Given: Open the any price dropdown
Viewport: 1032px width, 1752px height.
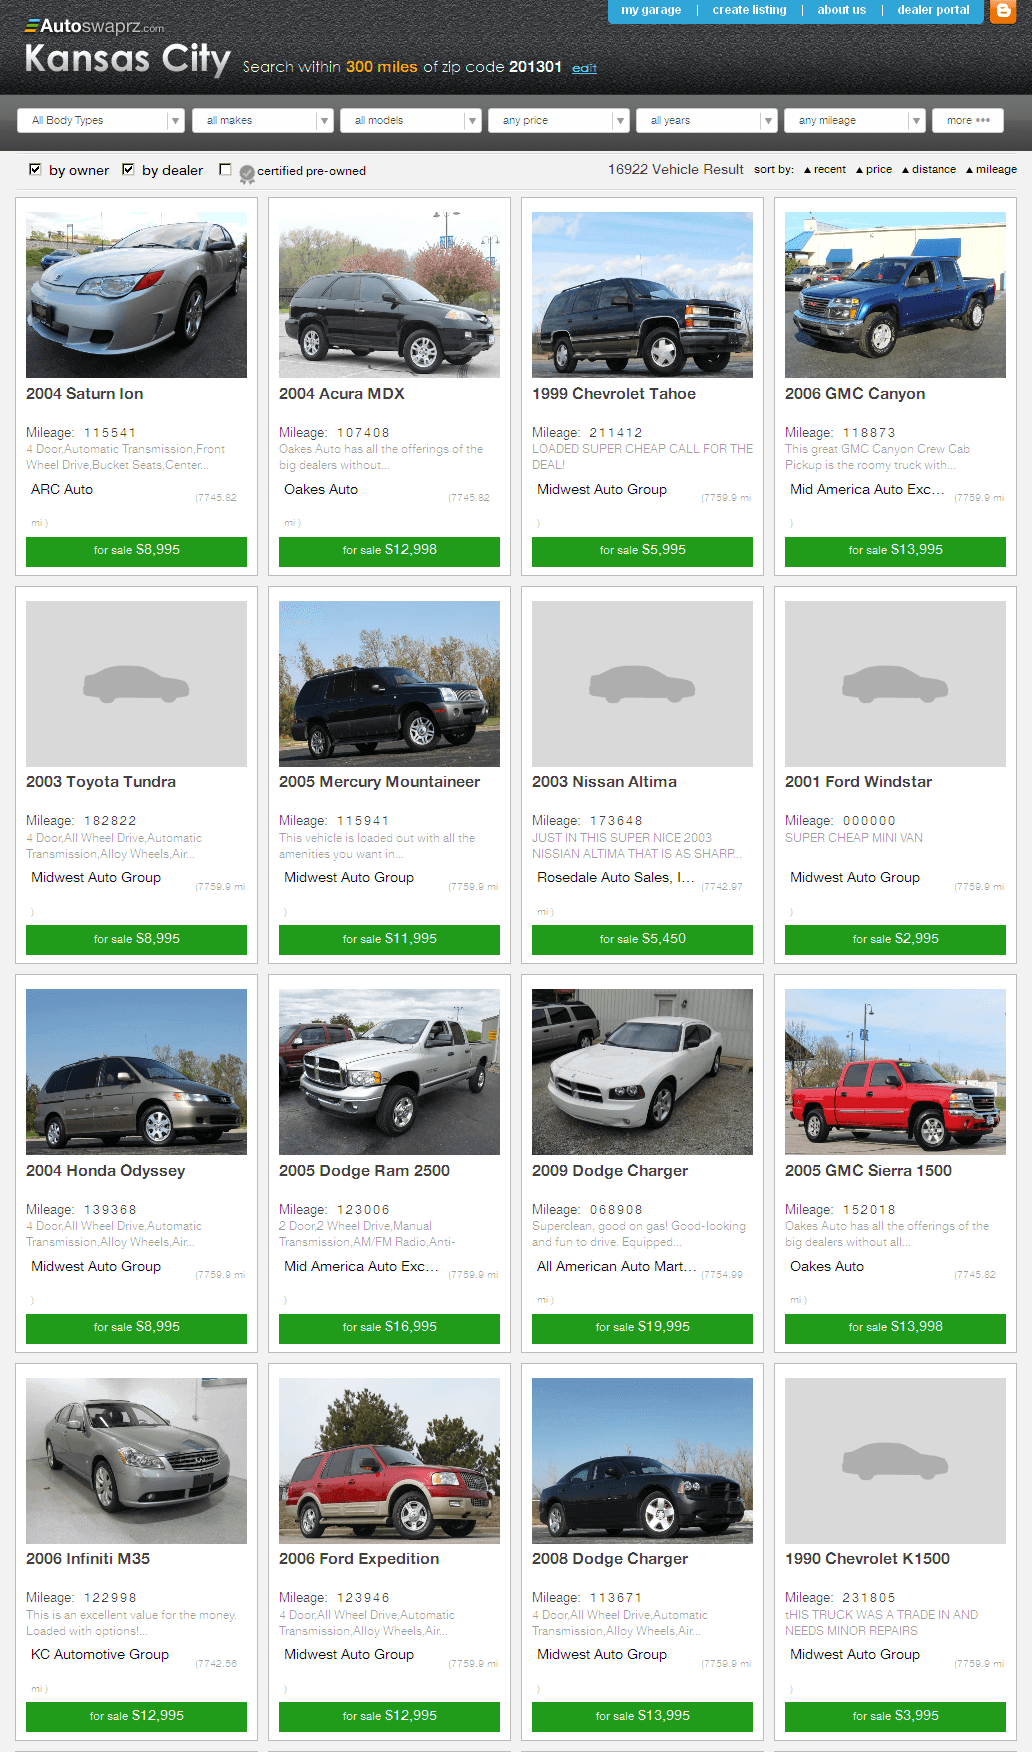Looking at the screenshot, I should click(558, 120).
